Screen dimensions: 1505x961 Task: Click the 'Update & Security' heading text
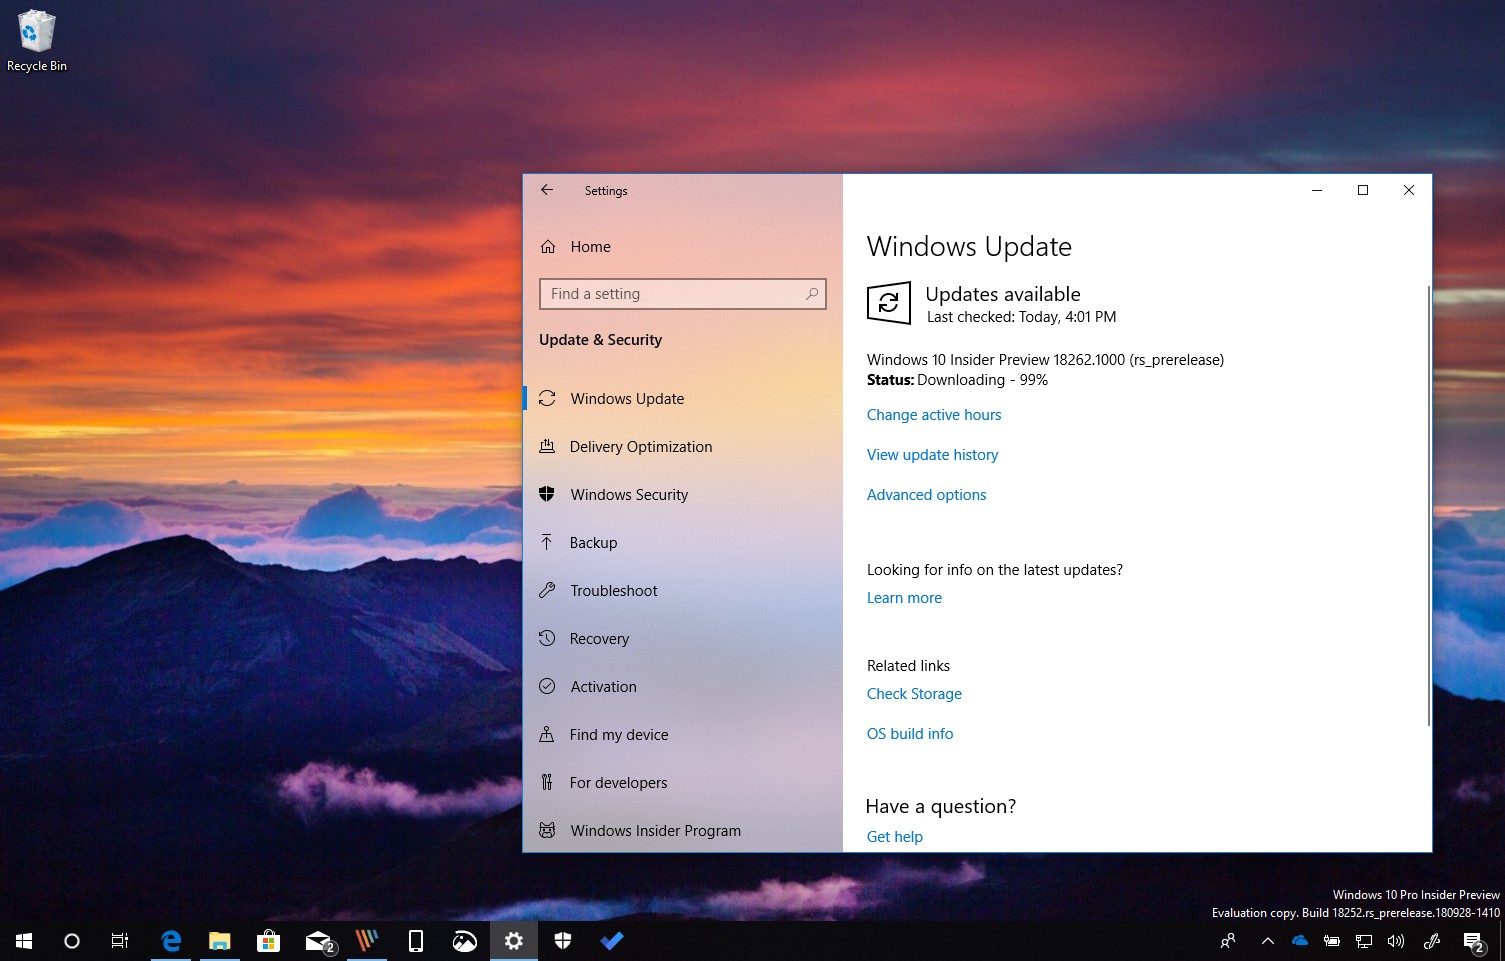pyautogui.click(x=600, y=340)
